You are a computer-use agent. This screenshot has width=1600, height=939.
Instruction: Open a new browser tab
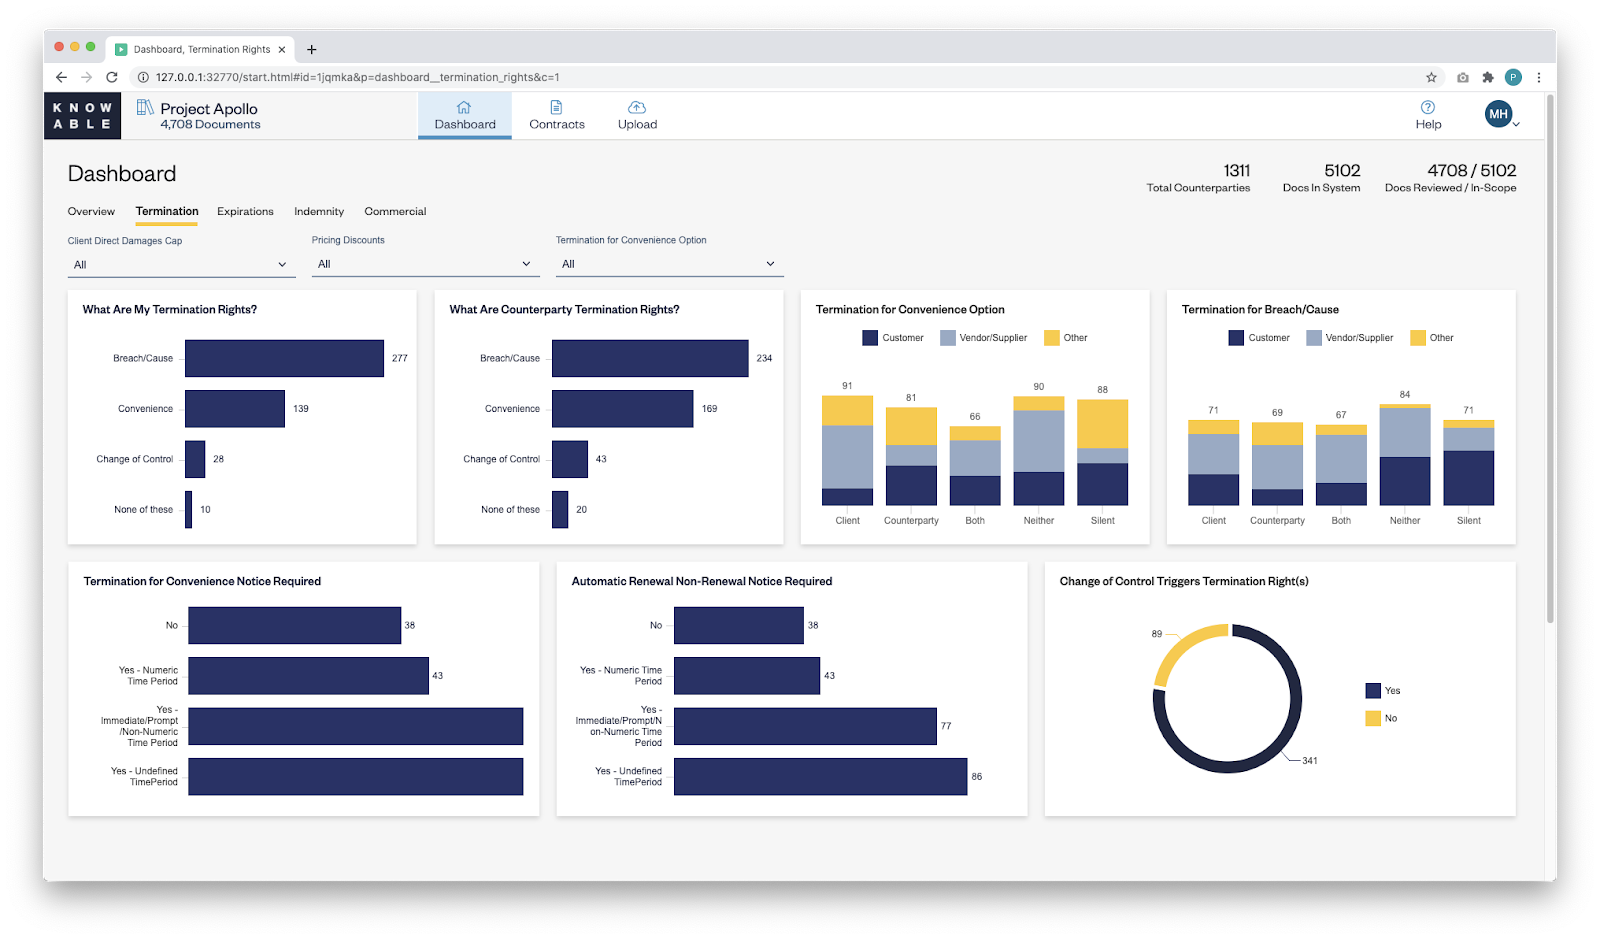(312, 49)
